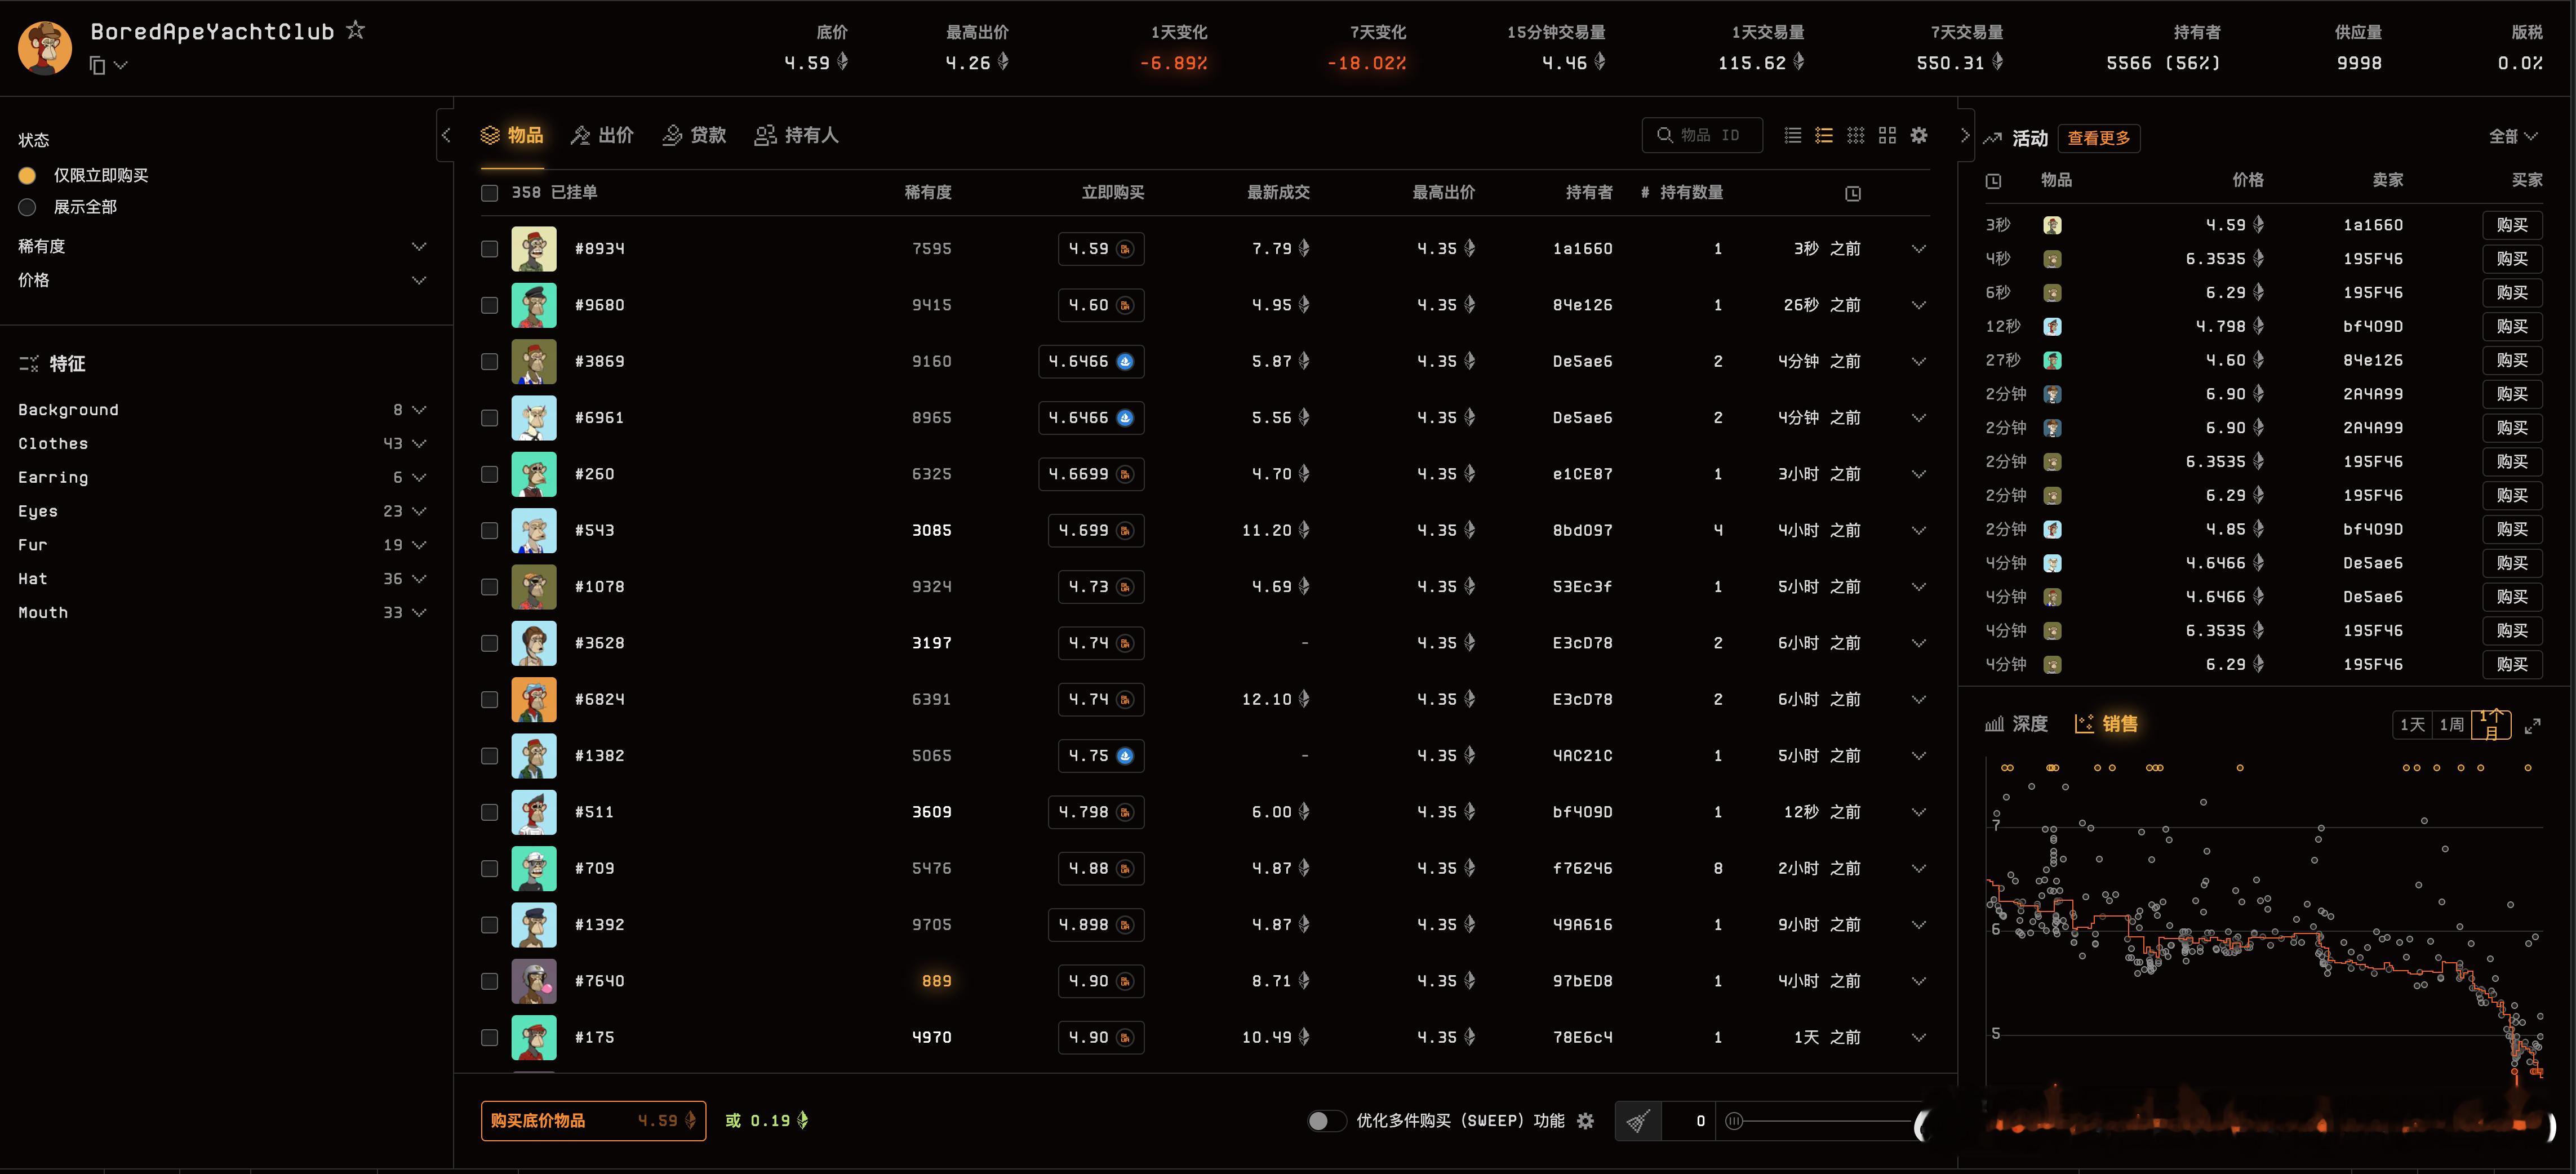Switch to compact list view icon
The image size is (2576, 1174).
(x=1793, y=135)
